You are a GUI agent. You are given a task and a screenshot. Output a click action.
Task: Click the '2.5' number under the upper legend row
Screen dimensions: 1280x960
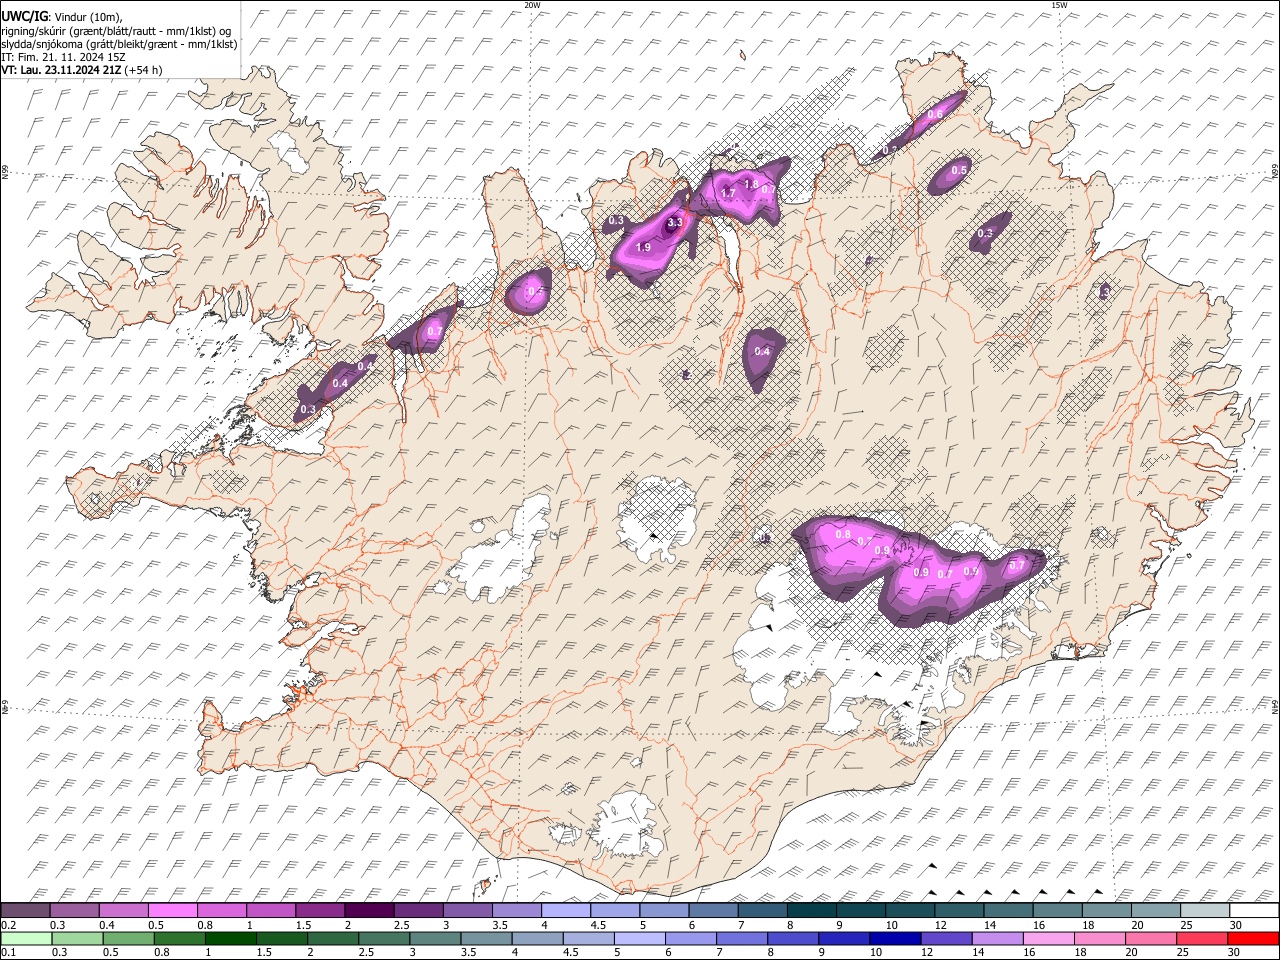click(401, 925)
